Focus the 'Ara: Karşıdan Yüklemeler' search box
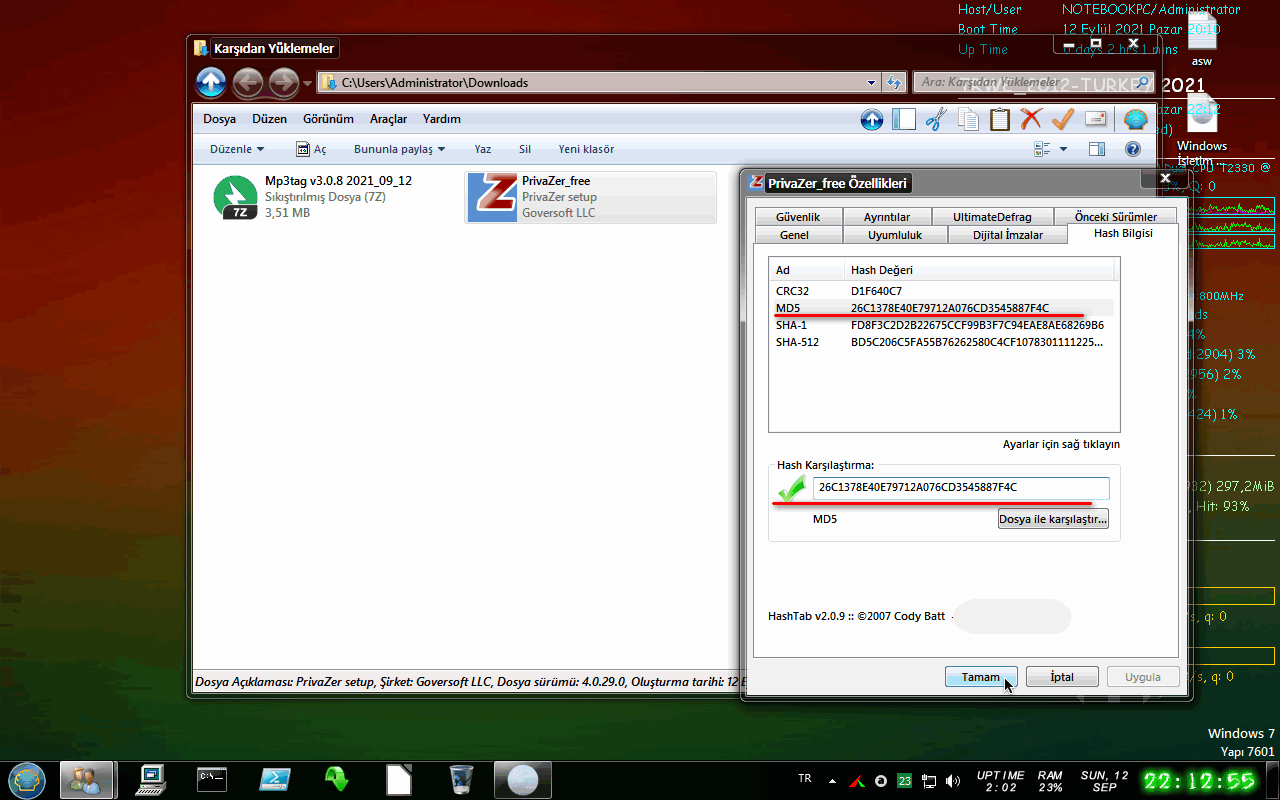The width and height of the screenshot is (1280, 800). pyautogui.click(x=1035, y=83)
